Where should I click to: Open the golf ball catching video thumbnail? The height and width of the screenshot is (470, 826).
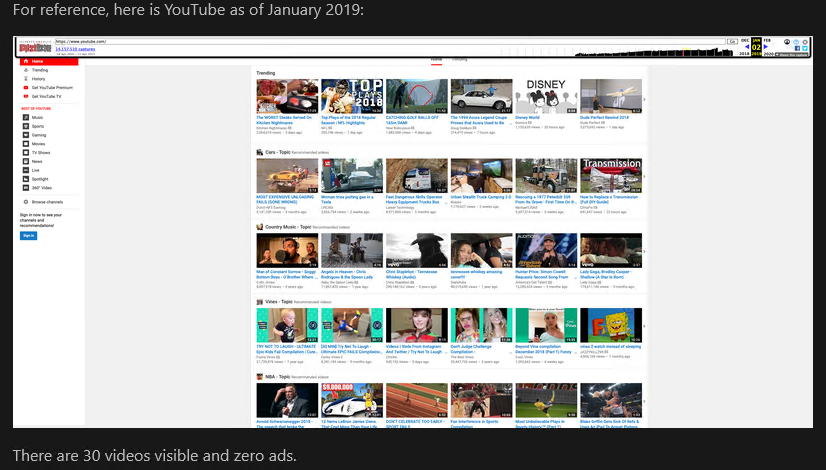point(417,96)
